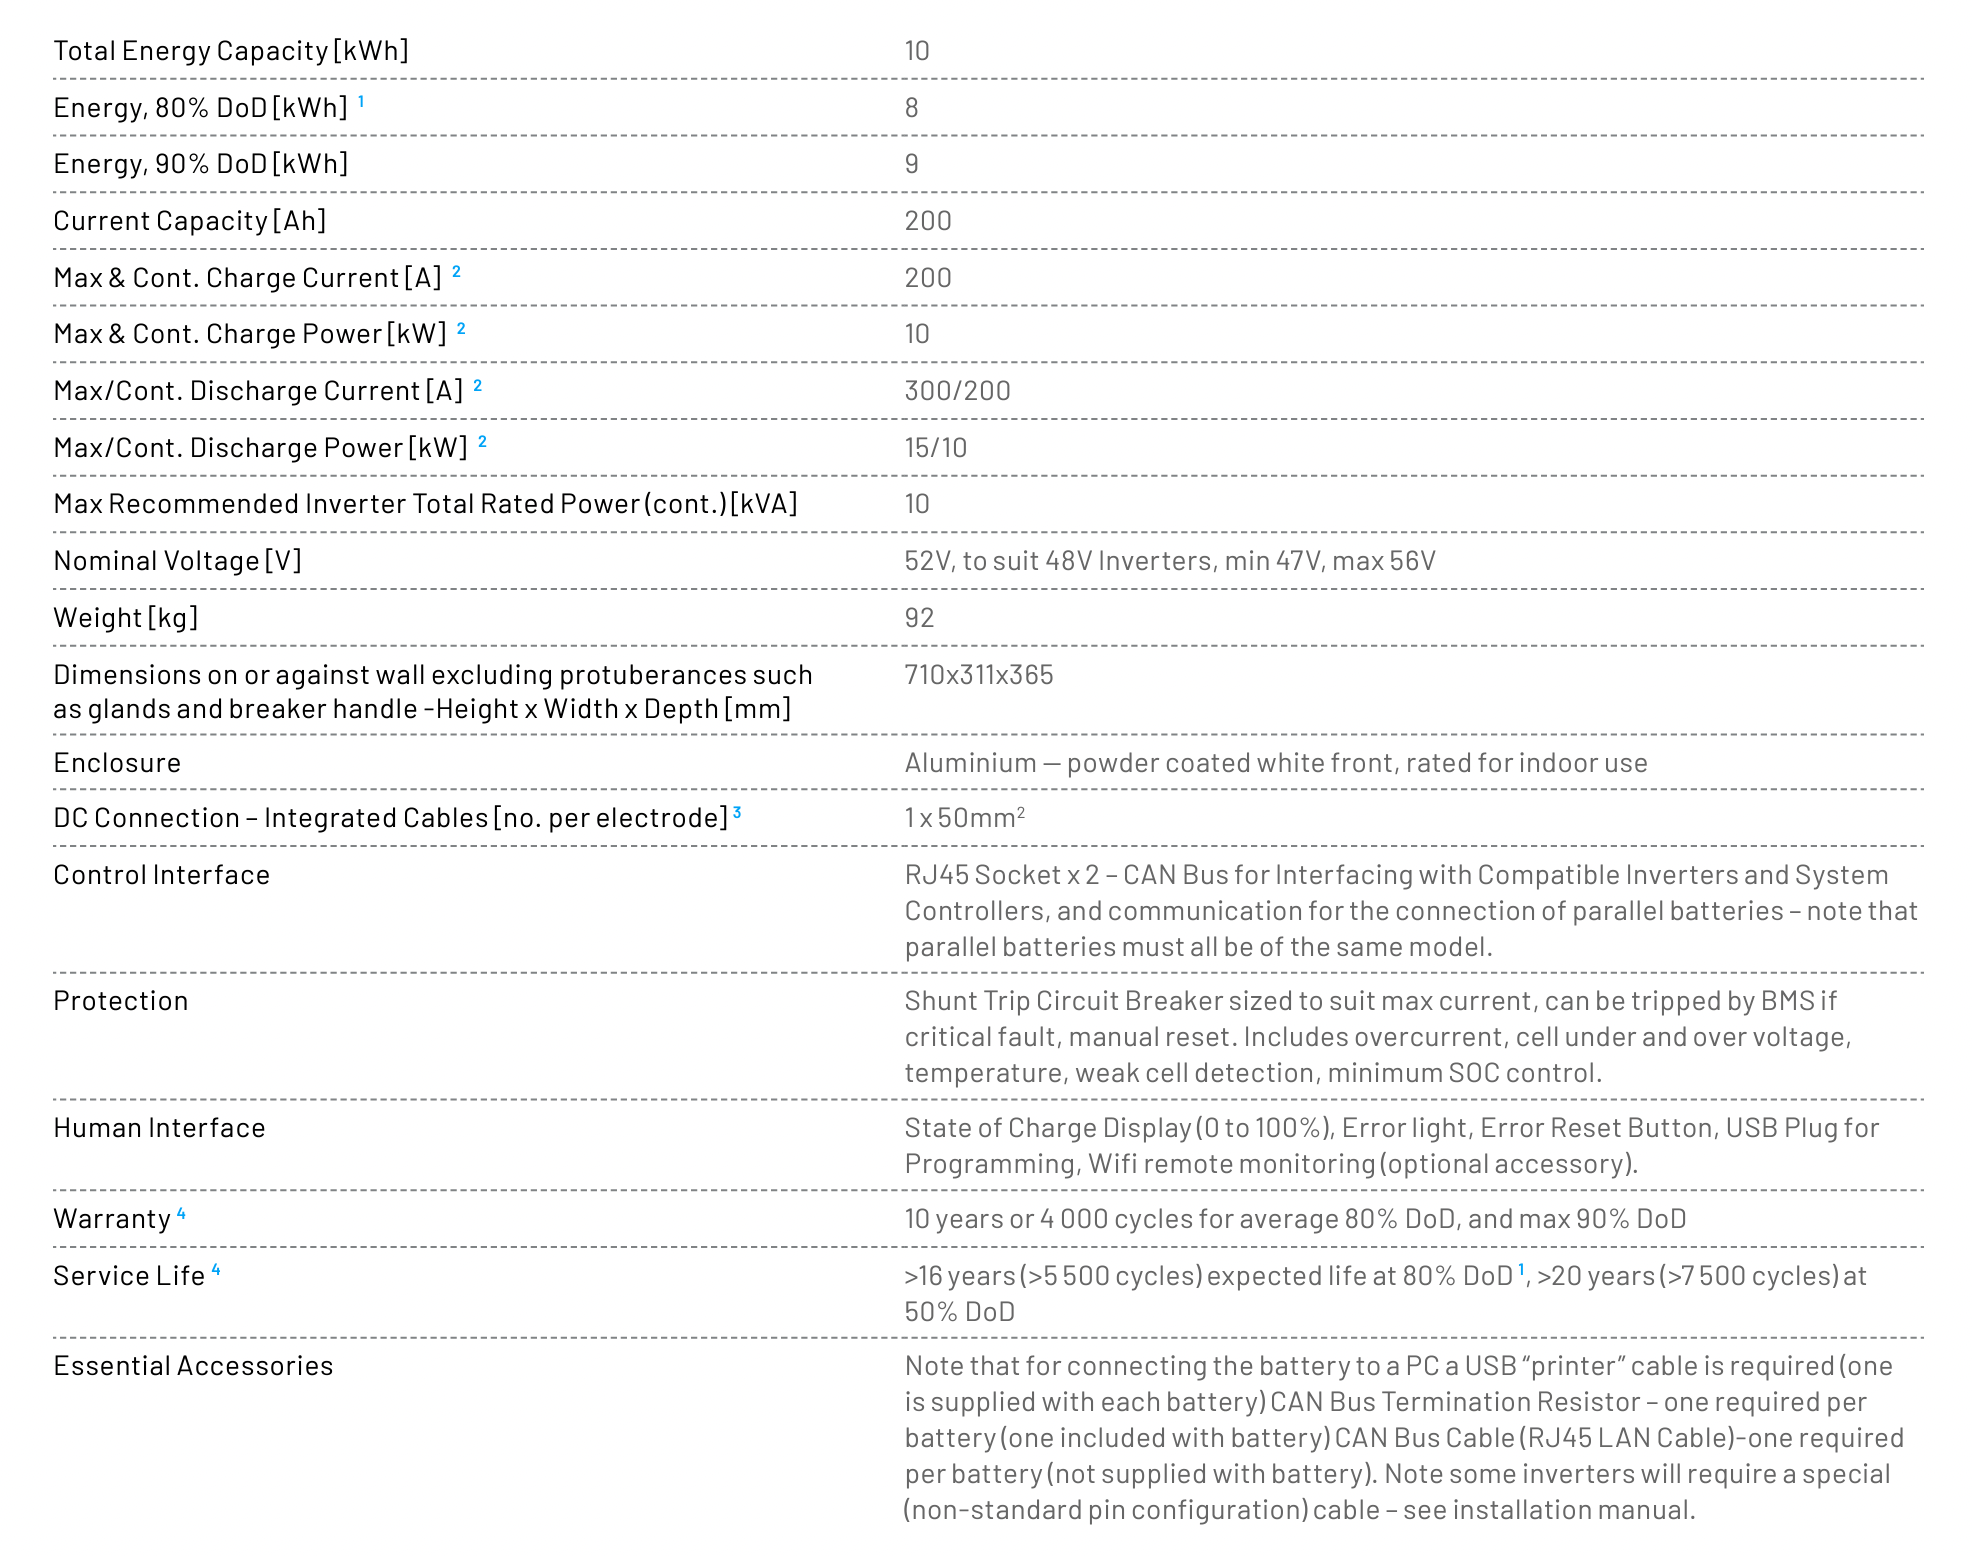Select the Current Capacity value 200

(928, 221)
